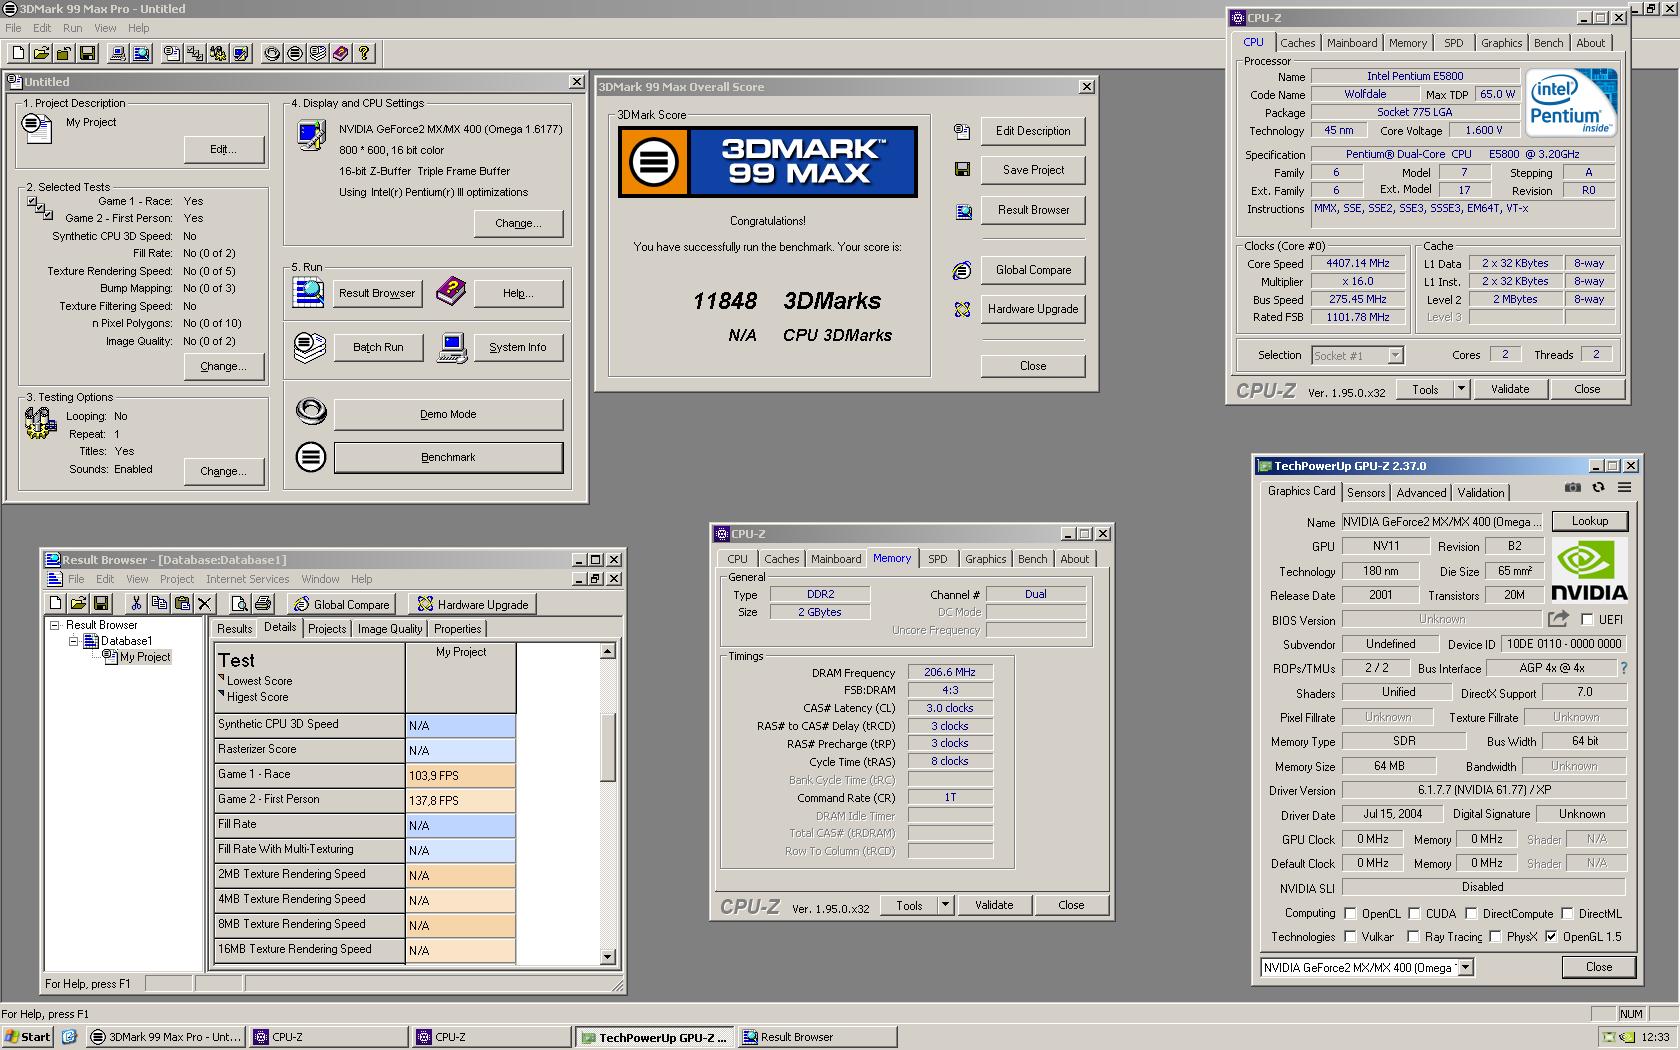The image size is (1680, 1050).
Task: Open the GPU-Z hamburger menu icon
Action: tap(1624, 487)
